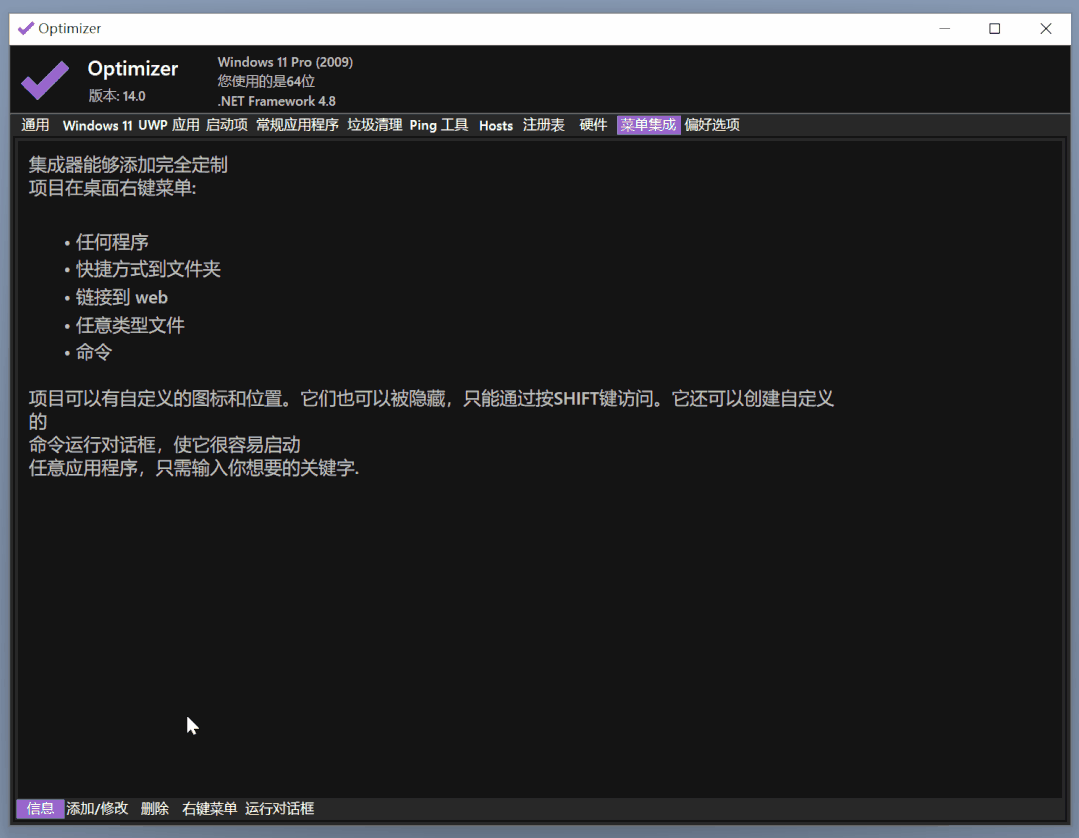Close the Optimizer window

click(x=1045, y=28)
